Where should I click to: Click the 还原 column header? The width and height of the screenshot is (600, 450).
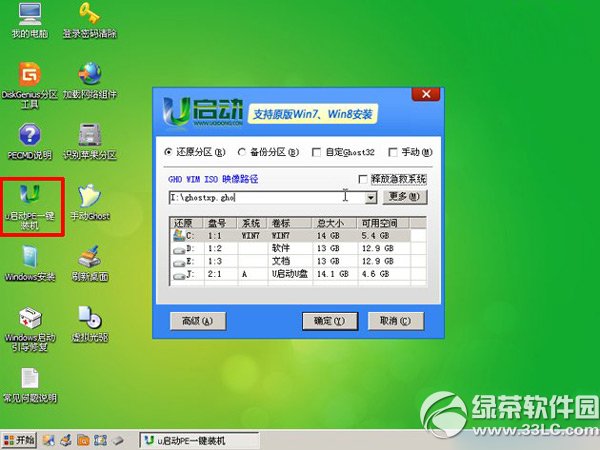pyautogui.click(x=187, y=223)
